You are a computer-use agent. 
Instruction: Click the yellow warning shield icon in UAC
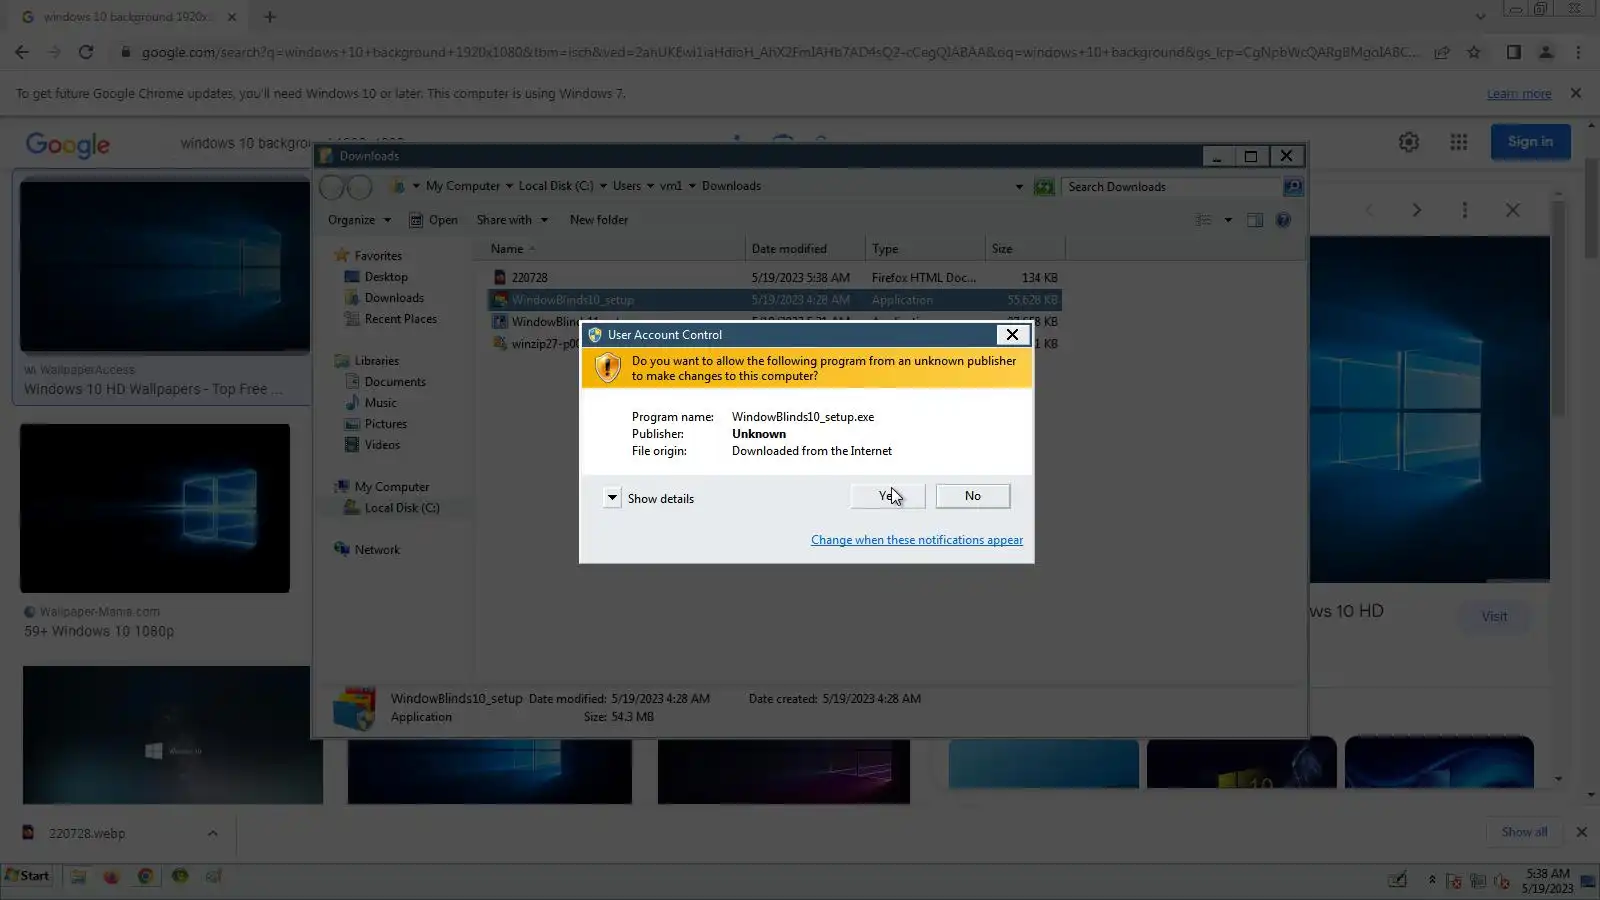(607, 368)
